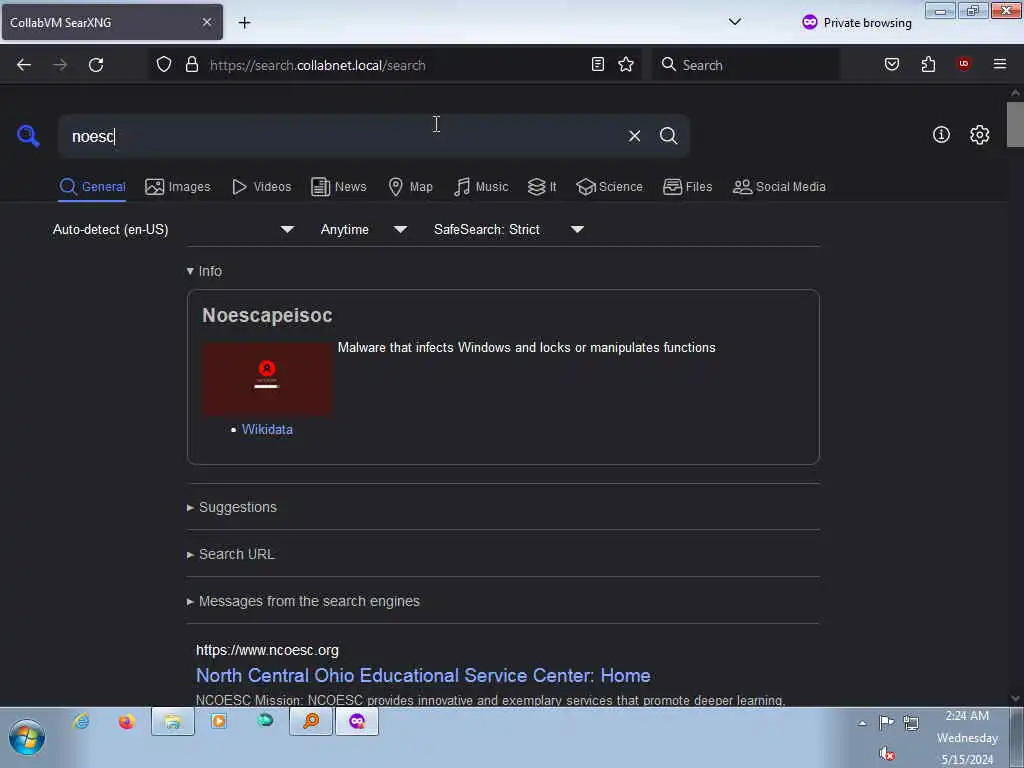Image resolution: width=1024 pixels, height=768 pixels.
Task: Open the Auto-detect (en-US) language dropdown
Action: (x=174, y=229)
